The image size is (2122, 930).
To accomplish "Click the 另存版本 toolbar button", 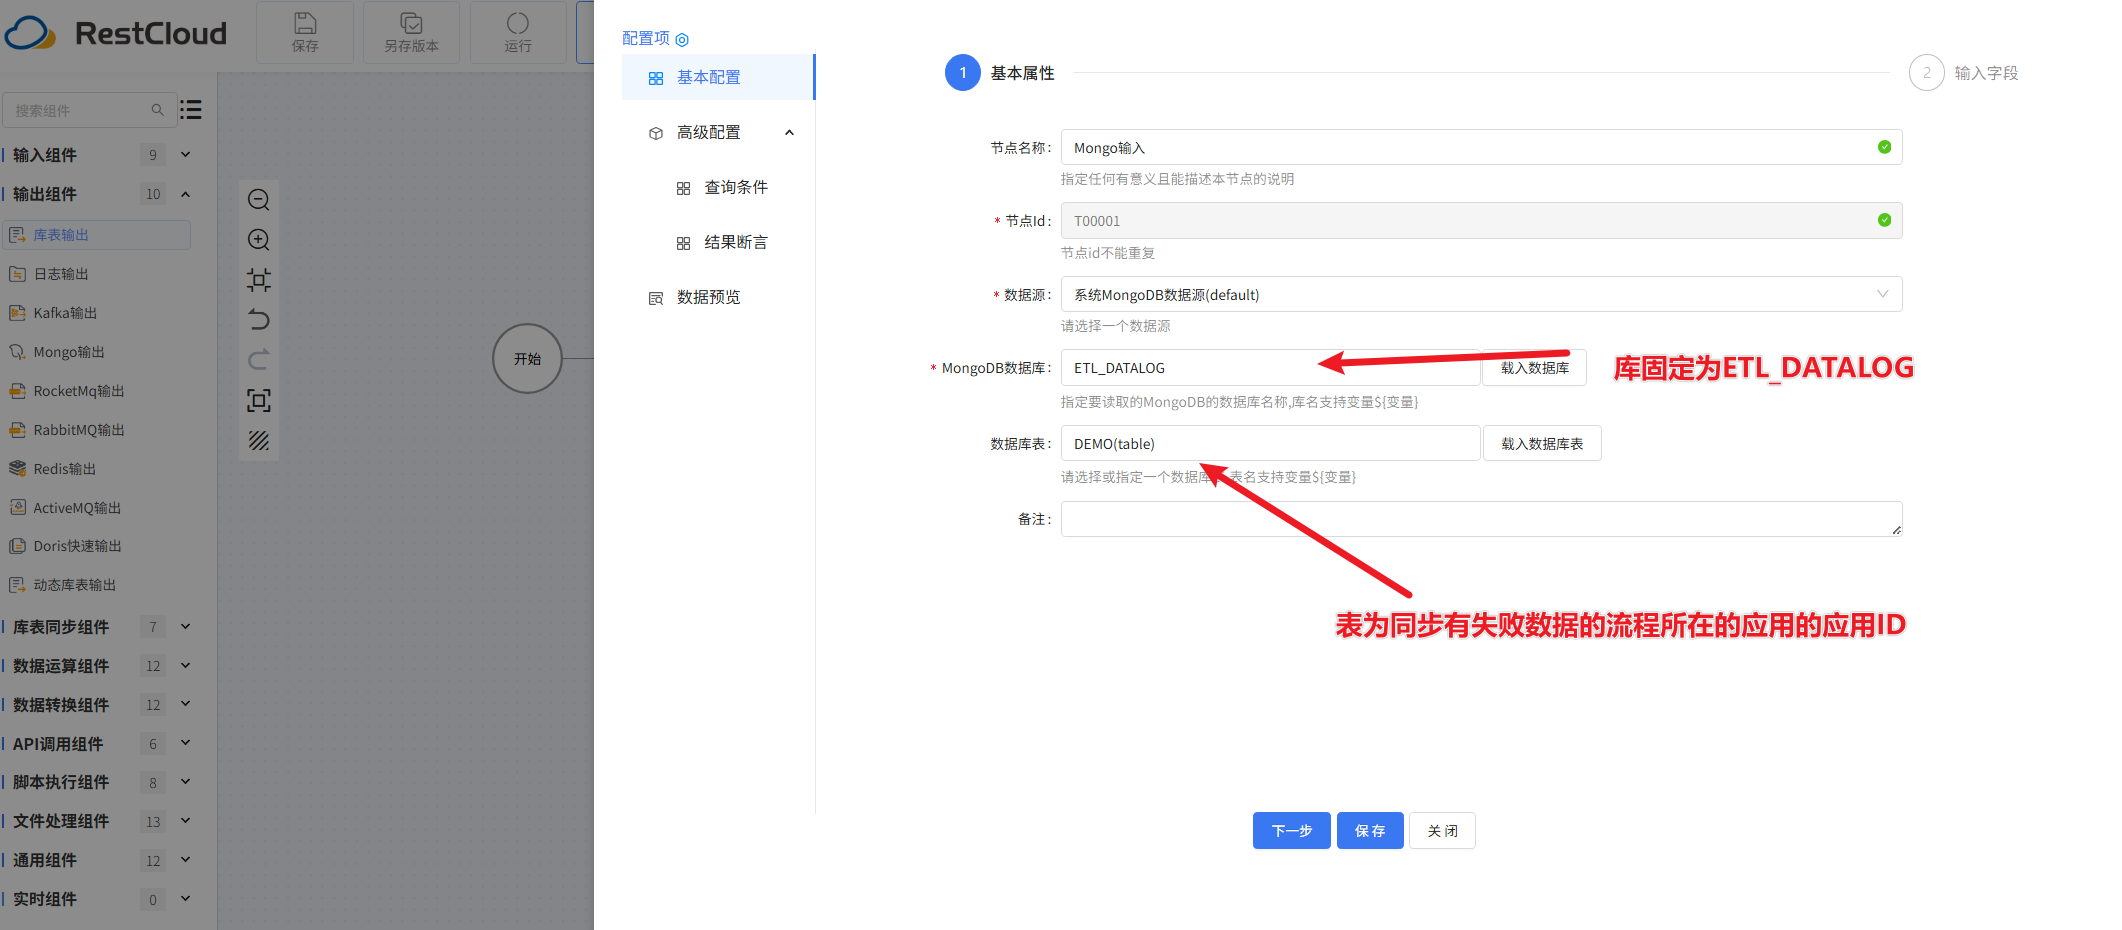I will (x=411, y=32).
